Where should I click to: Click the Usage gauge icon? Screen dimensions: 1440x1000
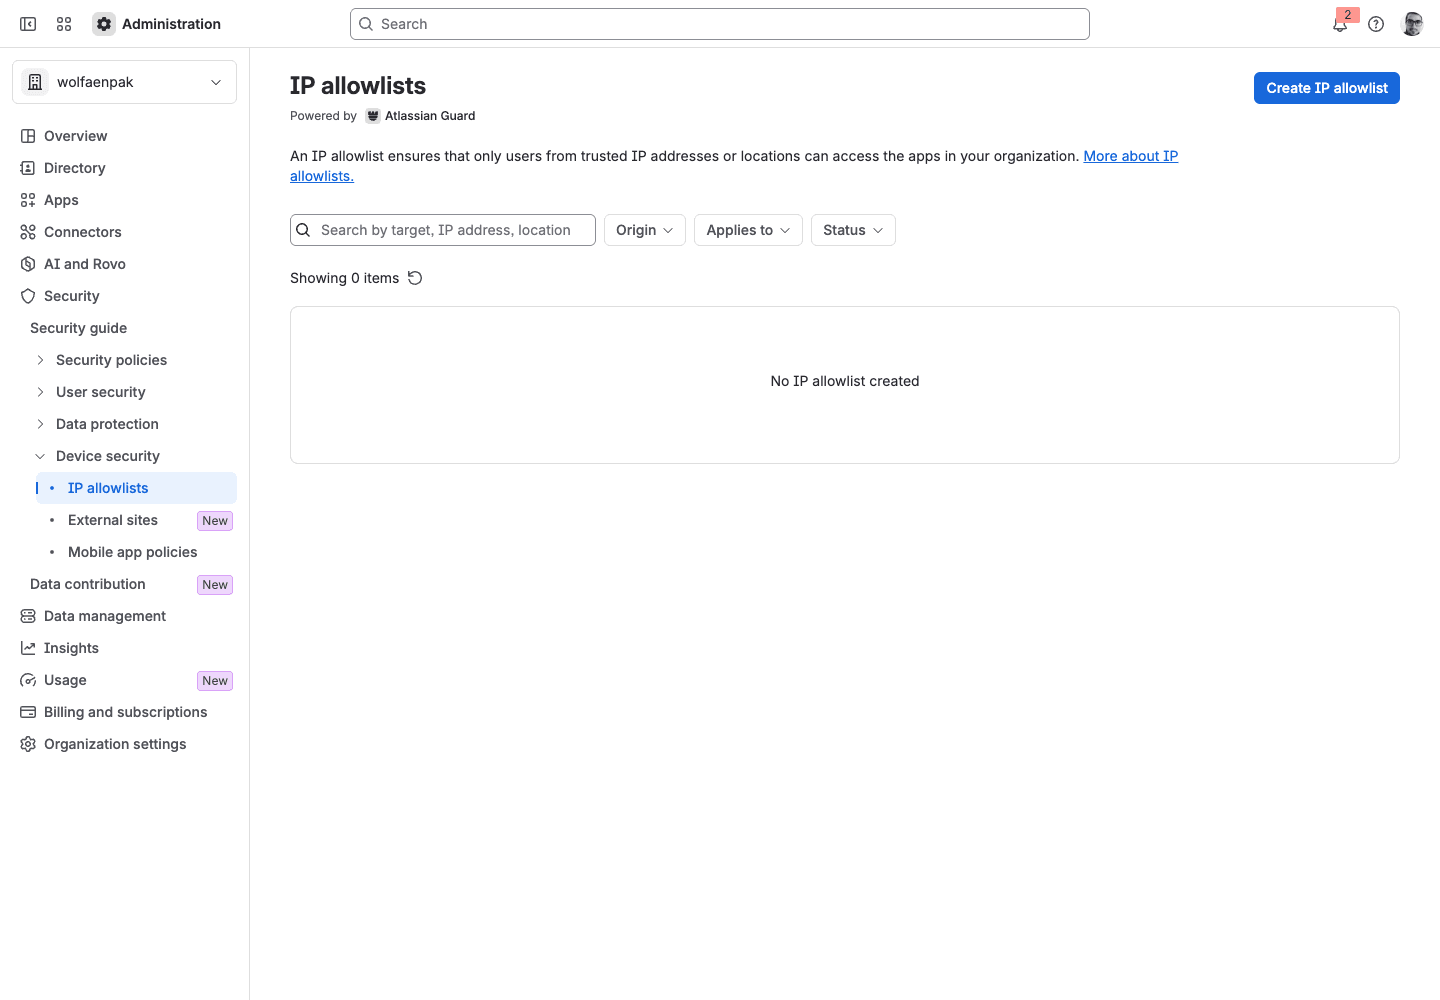coord(28,680)
